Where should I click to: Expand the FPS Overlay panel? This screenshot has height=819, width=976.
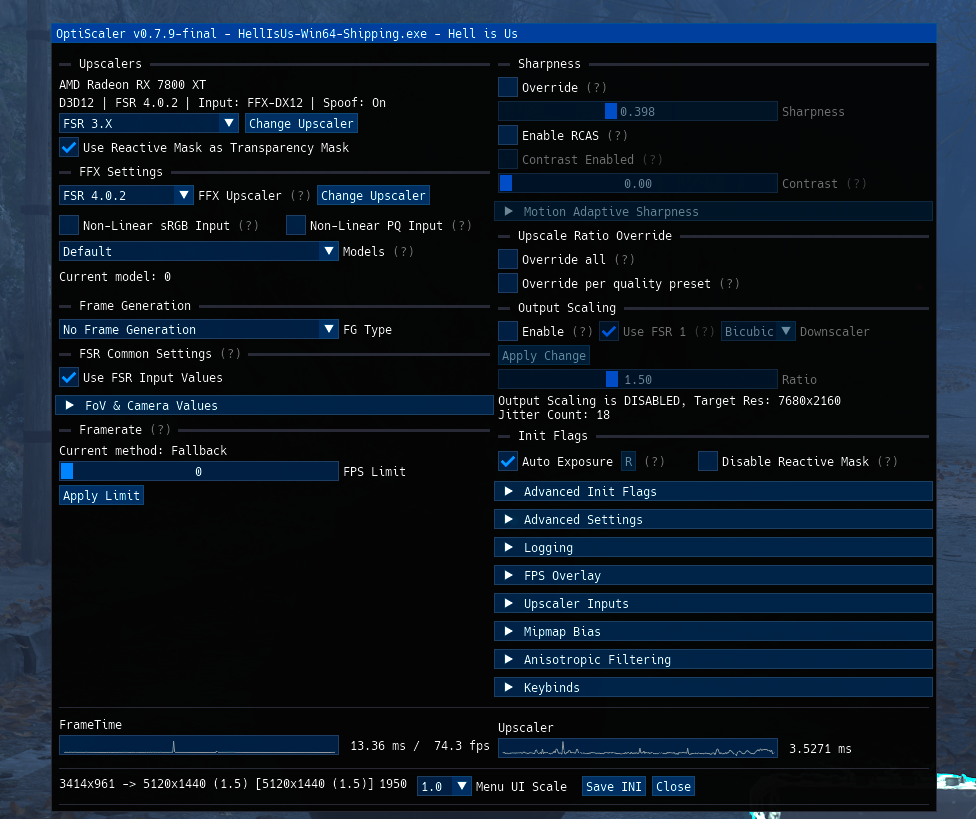(x=713, y=575)
